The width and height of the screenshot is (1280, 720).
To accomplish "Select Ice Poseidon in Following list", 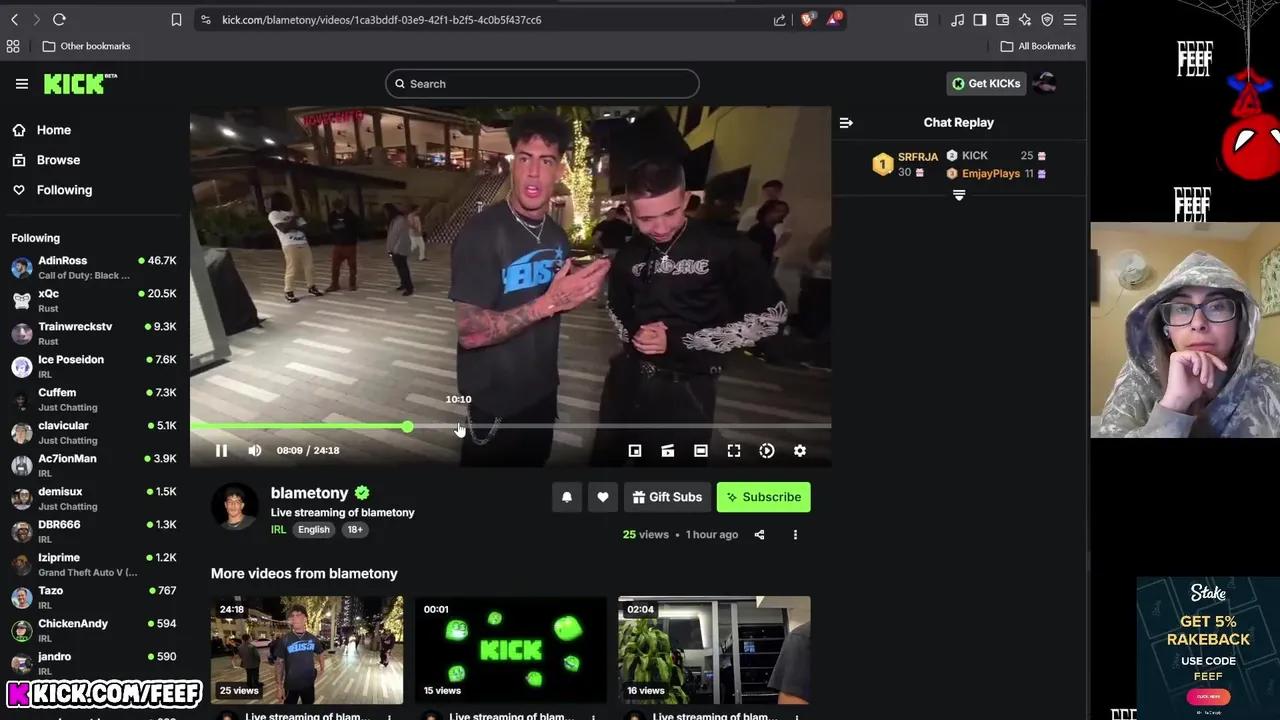I will [x=95, y=367].
